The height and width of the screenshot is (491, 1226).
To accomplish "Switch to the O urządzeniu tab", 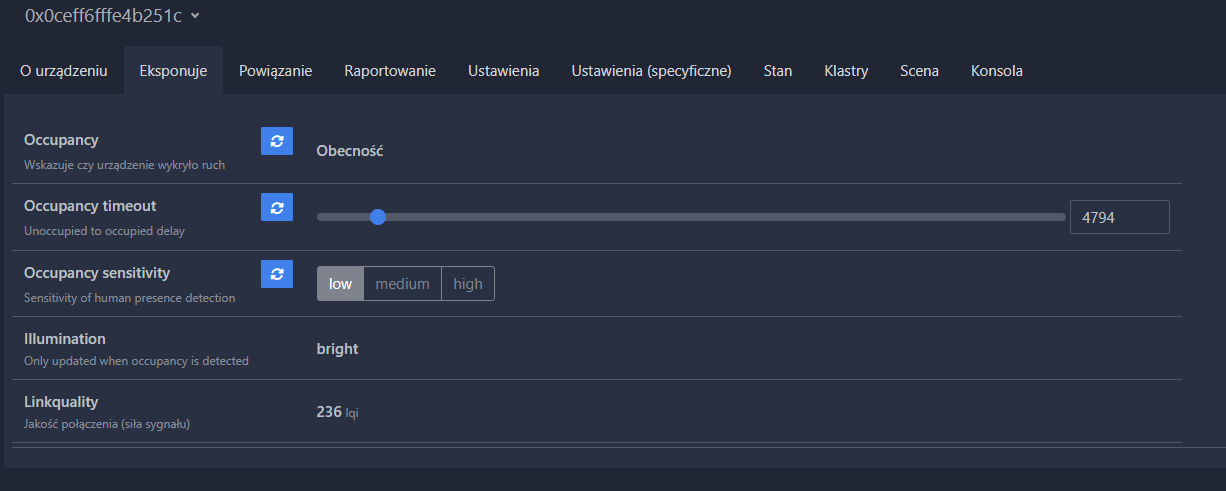I will [x=64, y=71].
